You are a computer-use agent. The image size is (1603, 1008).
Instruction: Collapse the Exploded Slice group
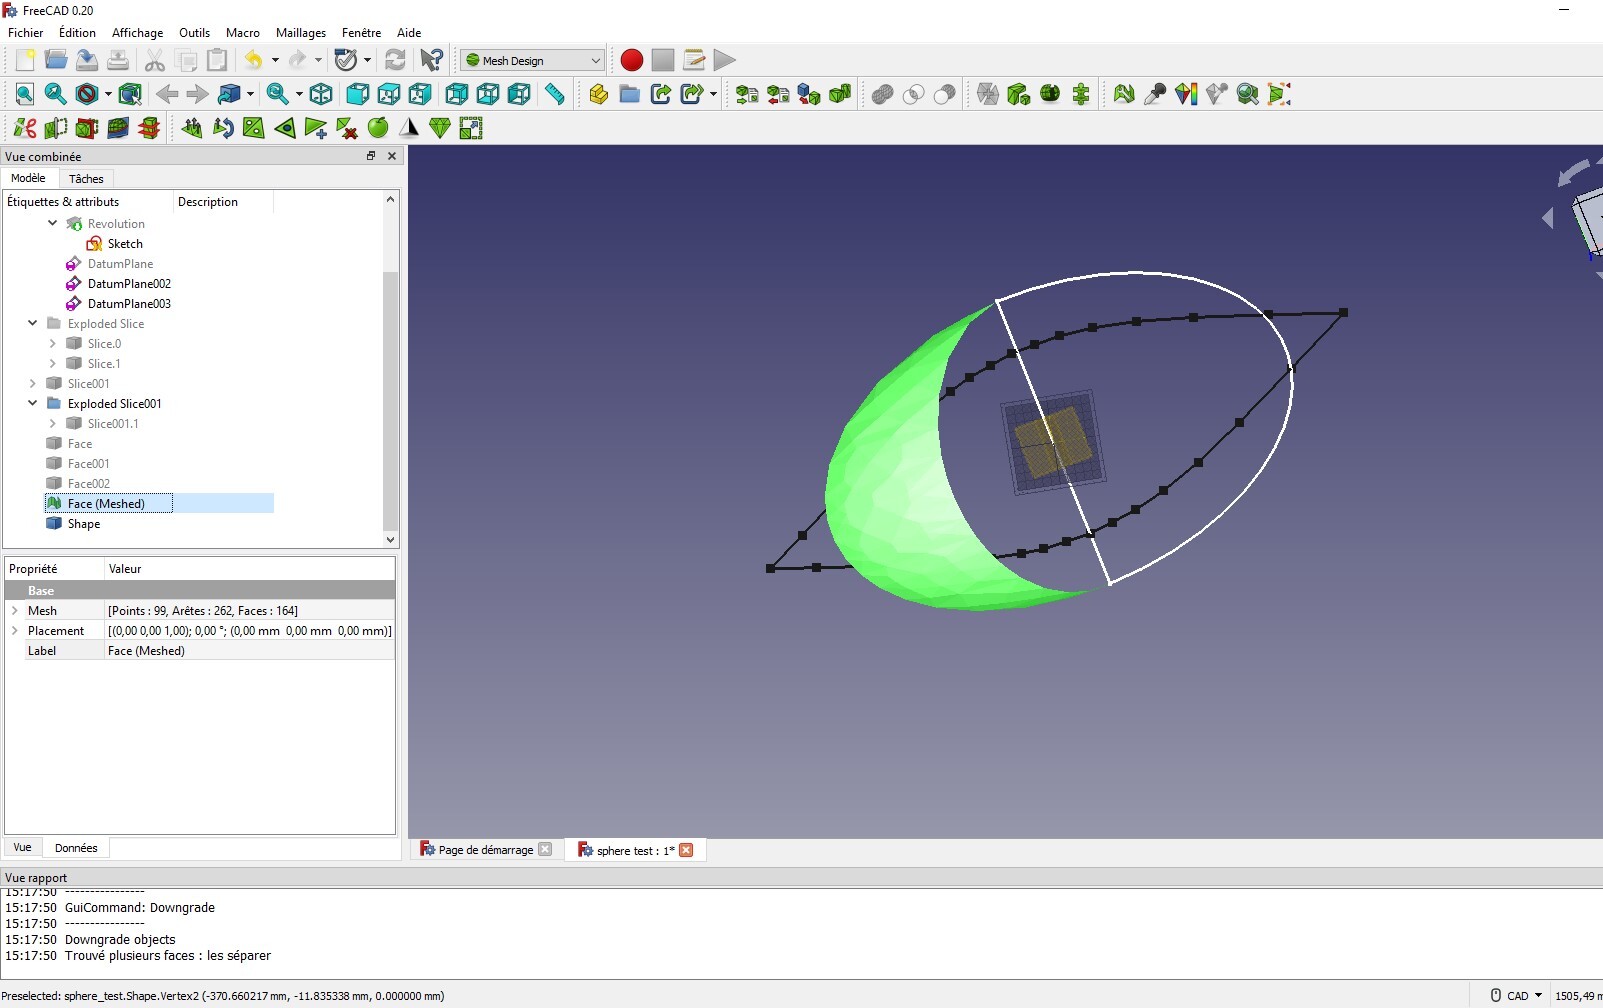click(x=33, y=323)
